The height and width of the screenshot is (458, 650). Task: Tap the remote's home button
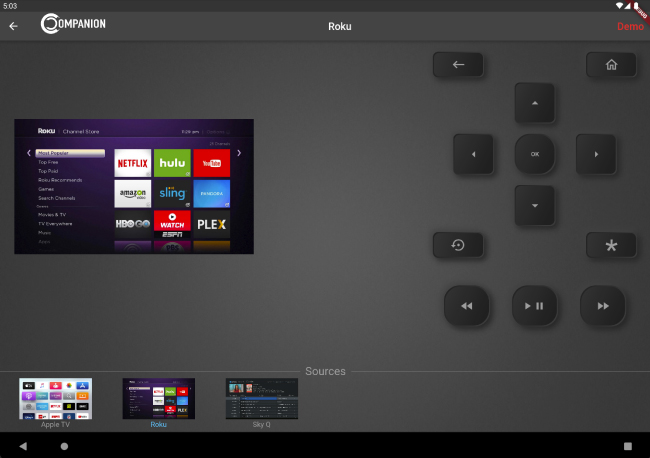pyautogui.click(x=611, y=65)
